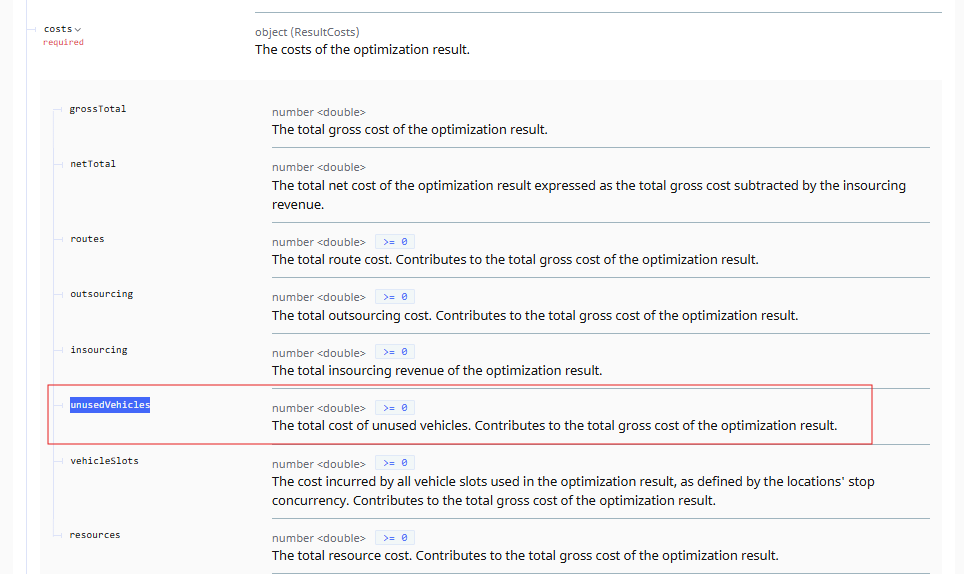Image resolution: width=964 pixels, height=574 pixels.
Task: Select the resources property name
Action: pos(94,535)
